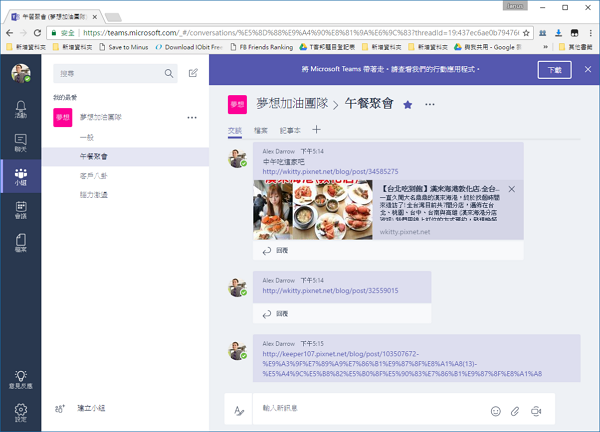Image resolution: width=600 pixels, height=432 pixels.
Task: Select the 夢想加油團隊 team row
Action: pyautogui.click(x=126, y=117)
